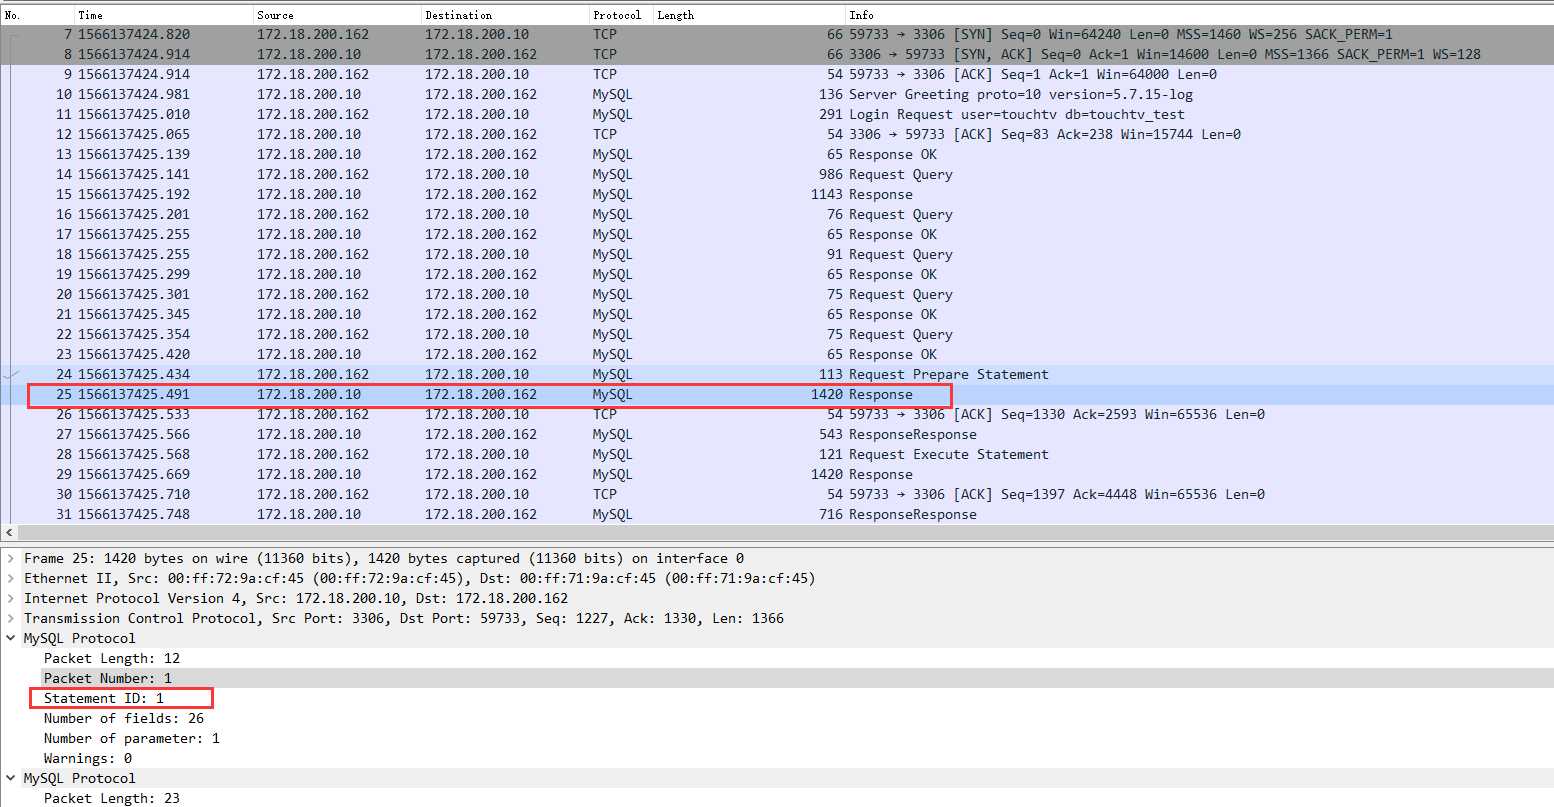Select packet 20 Request Query row

pos(777,294)
